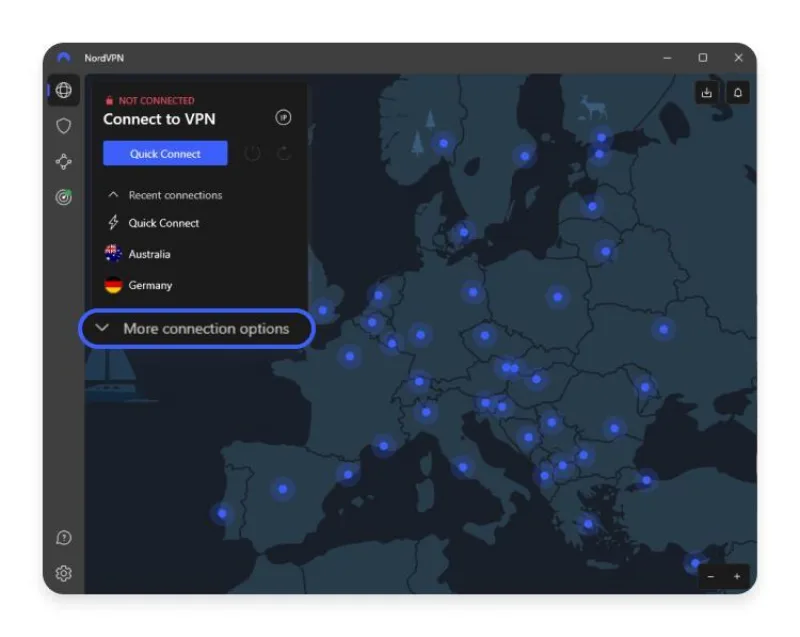Viewport: 800px width, 637px height.
Task: Zoom in the map with plus button
Action: 737,576
